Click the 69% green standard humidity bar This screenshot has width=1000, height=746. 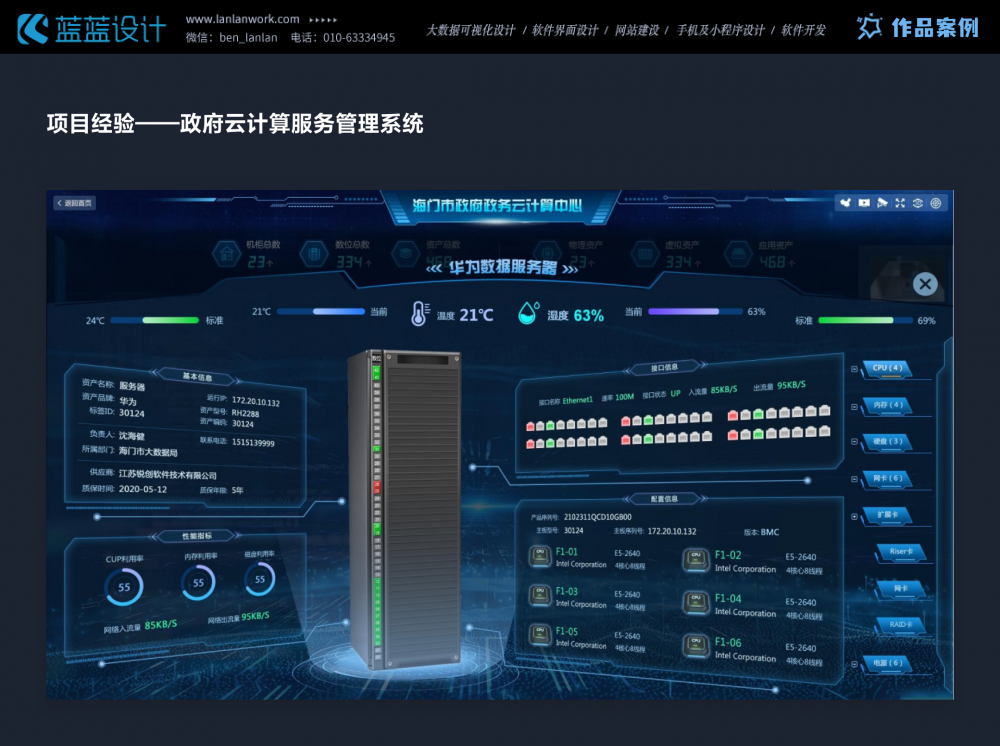click(865, 321)
